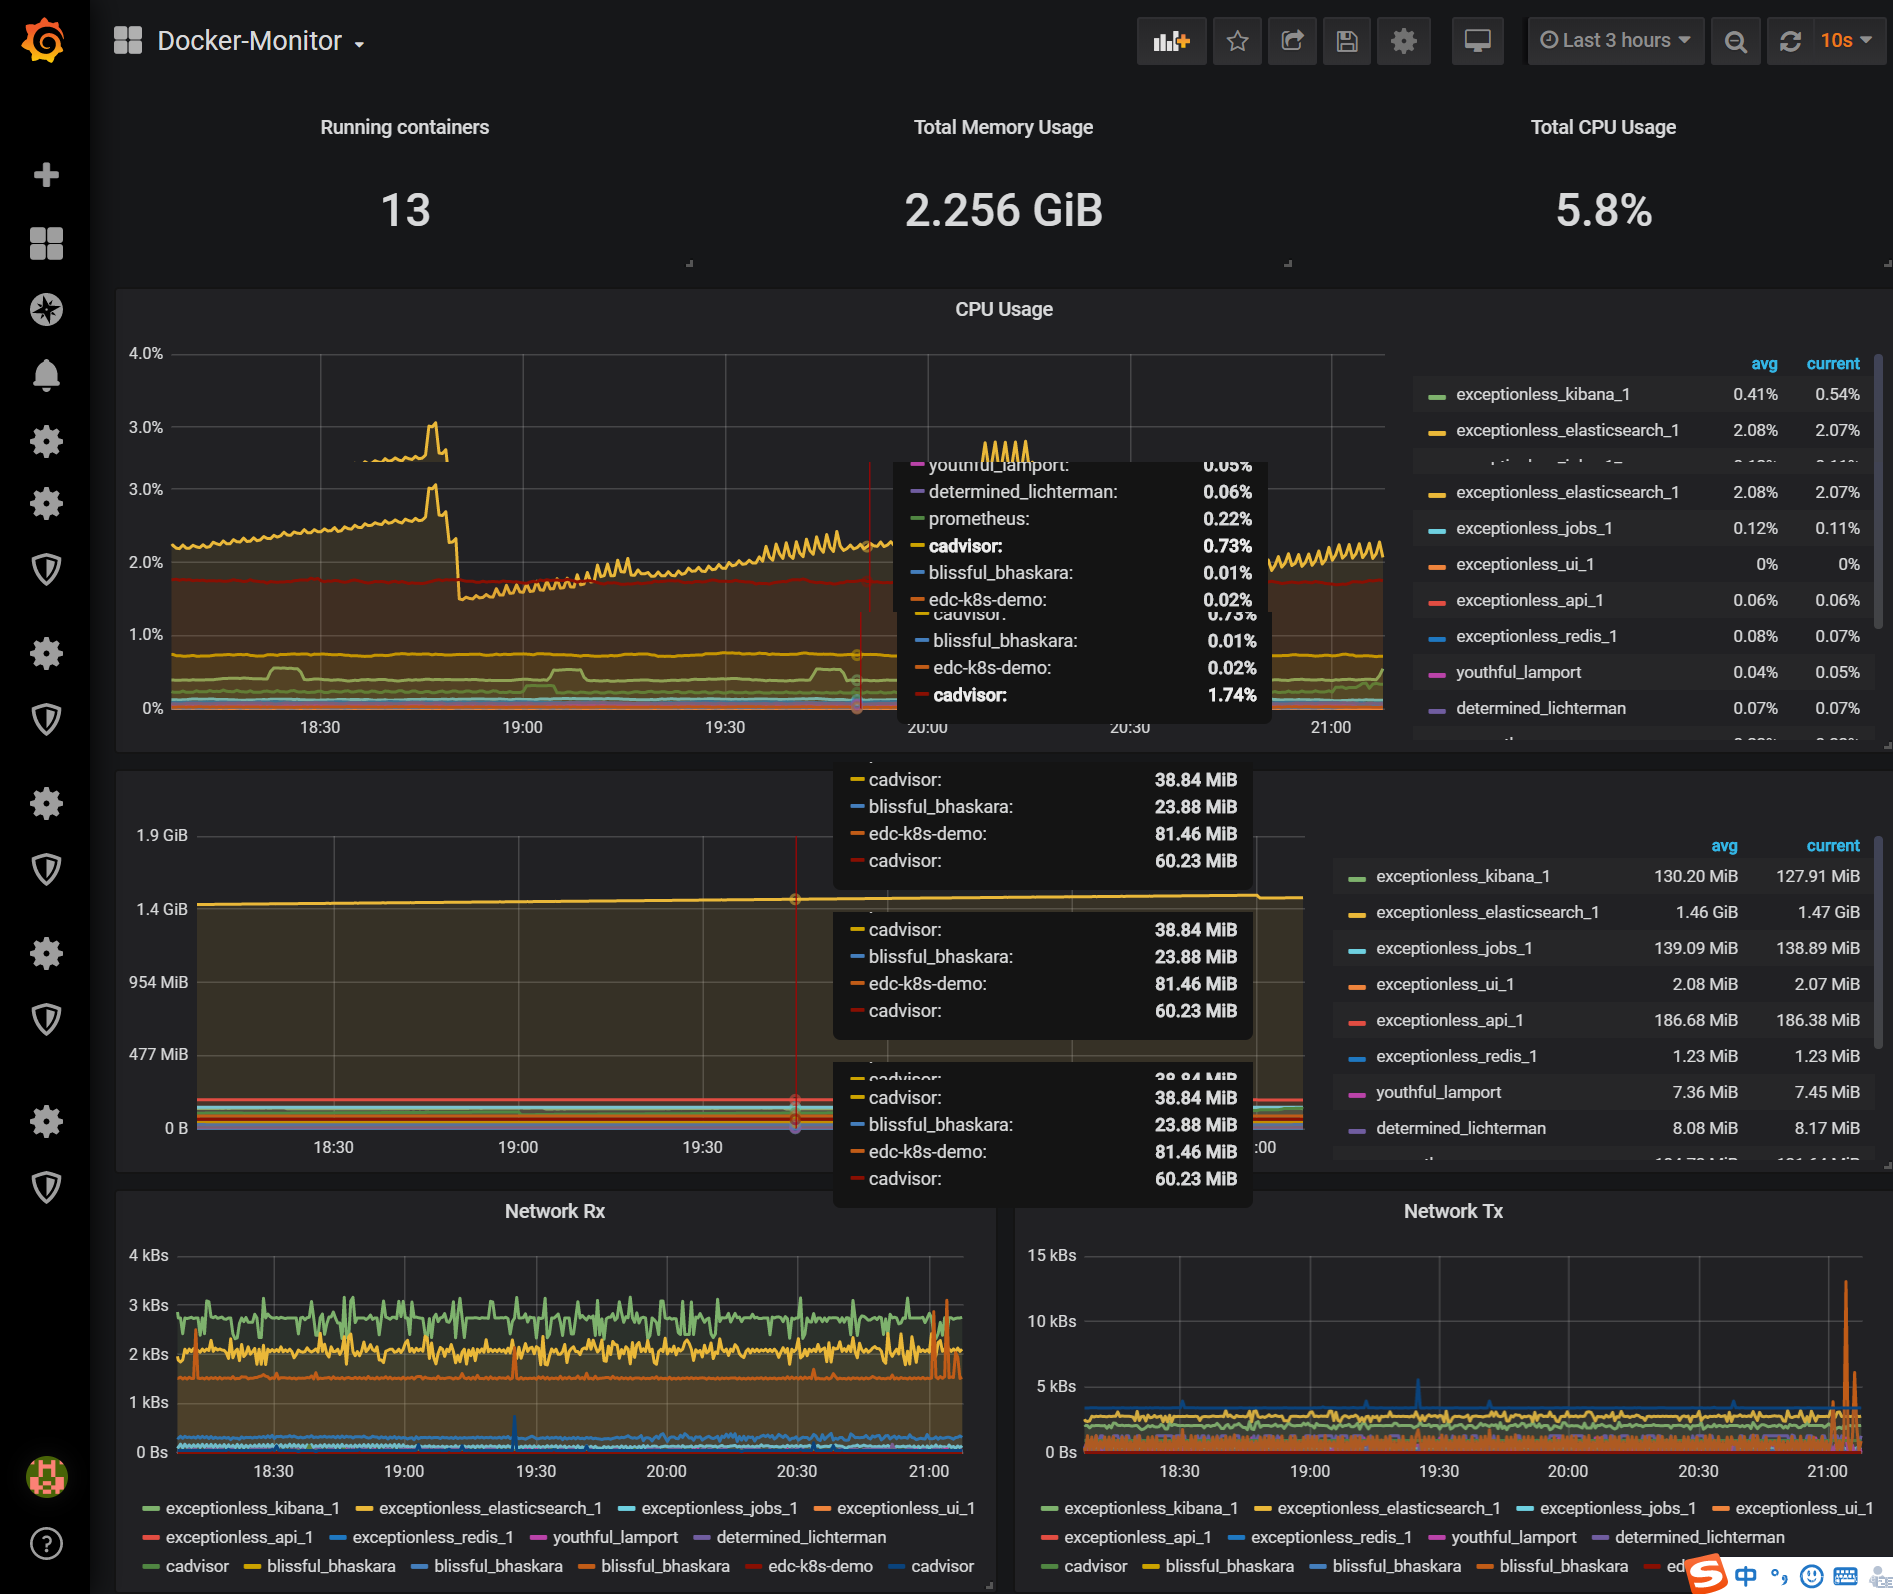
Task: Click the CPU Usage legend scrollbar
Action: 1878,492
